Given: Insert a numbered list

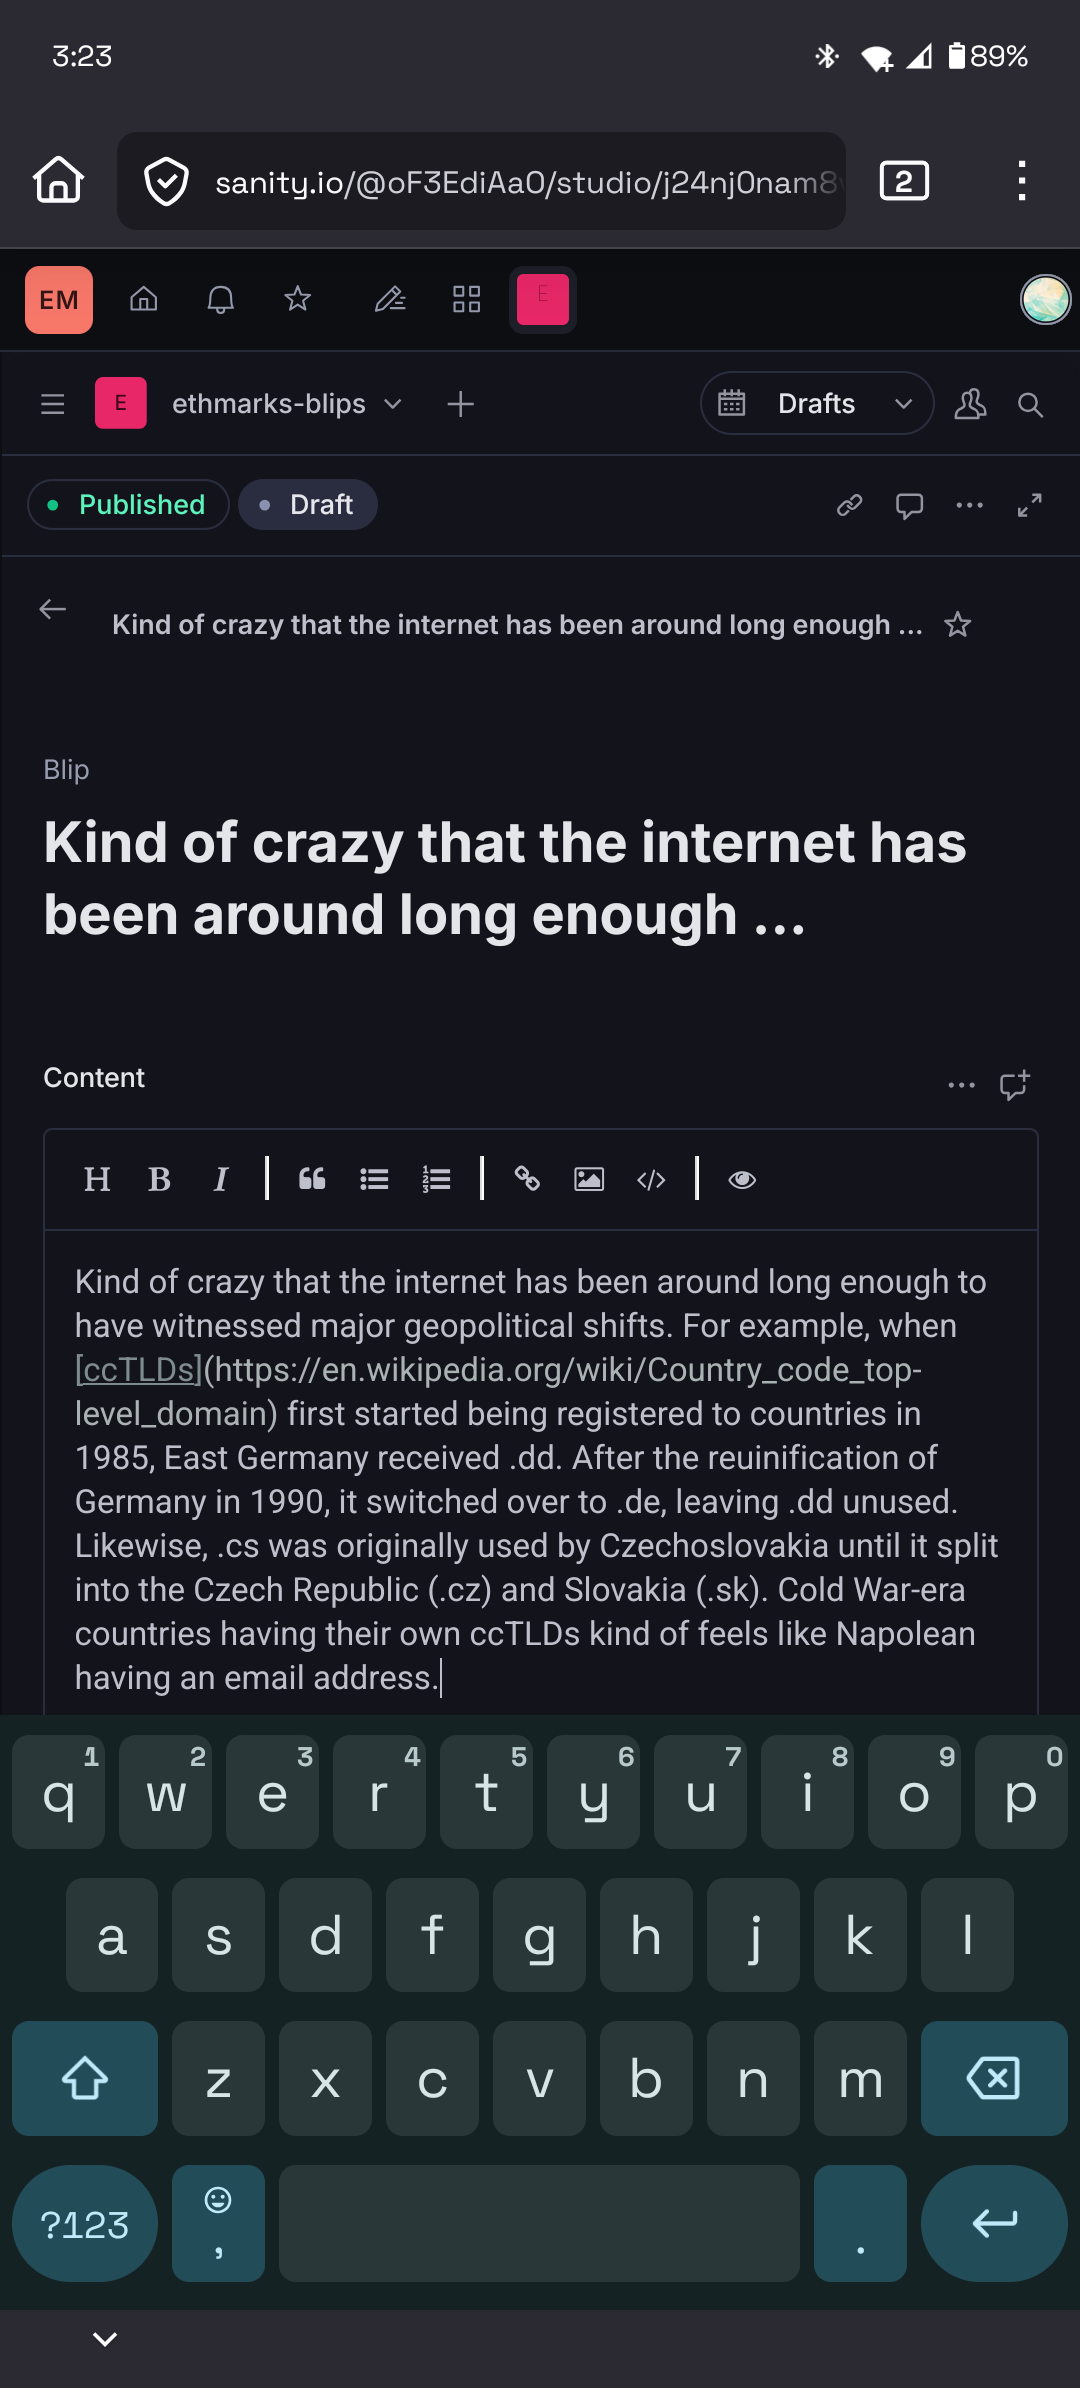Looking at the screenshot, I should [x=436, y=1179].
